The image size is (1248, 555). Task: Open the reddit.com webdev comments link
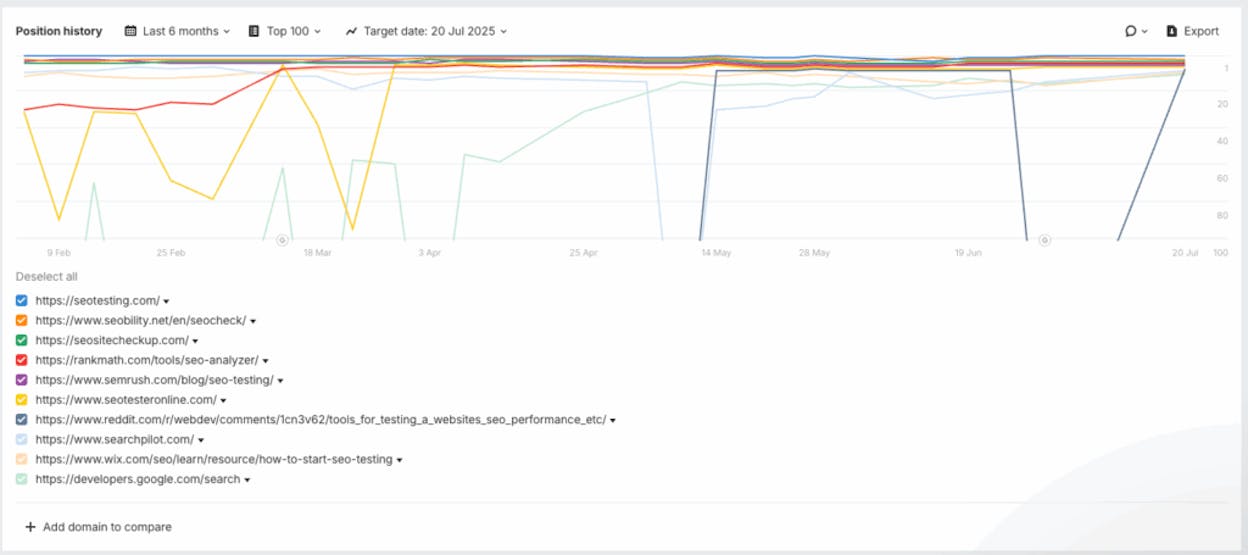[320, 420]
